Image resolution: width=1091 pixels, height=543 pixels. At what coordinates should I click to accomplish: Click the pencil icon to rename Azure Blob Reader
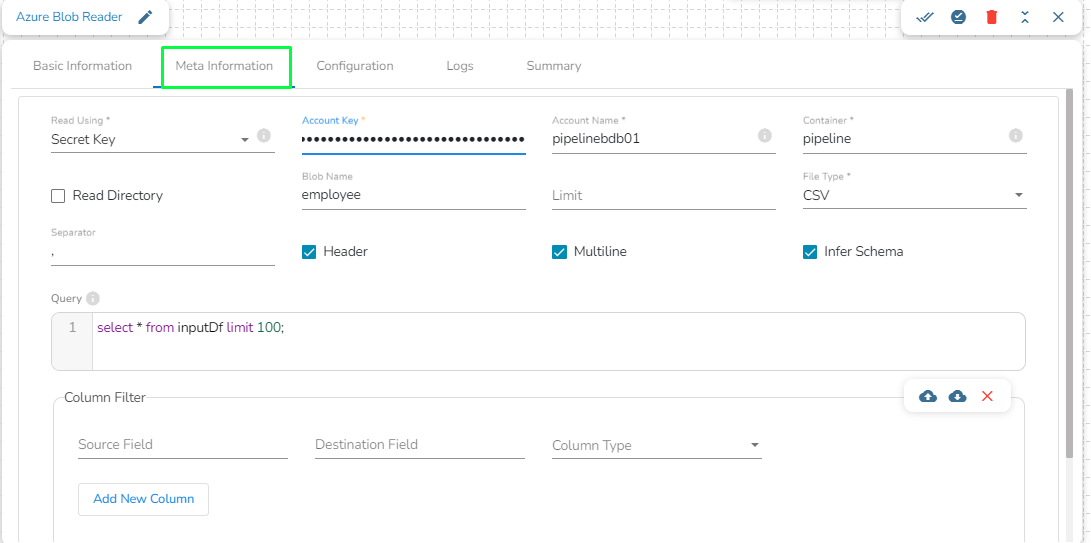pyautogui.click(x=146, y=17)
